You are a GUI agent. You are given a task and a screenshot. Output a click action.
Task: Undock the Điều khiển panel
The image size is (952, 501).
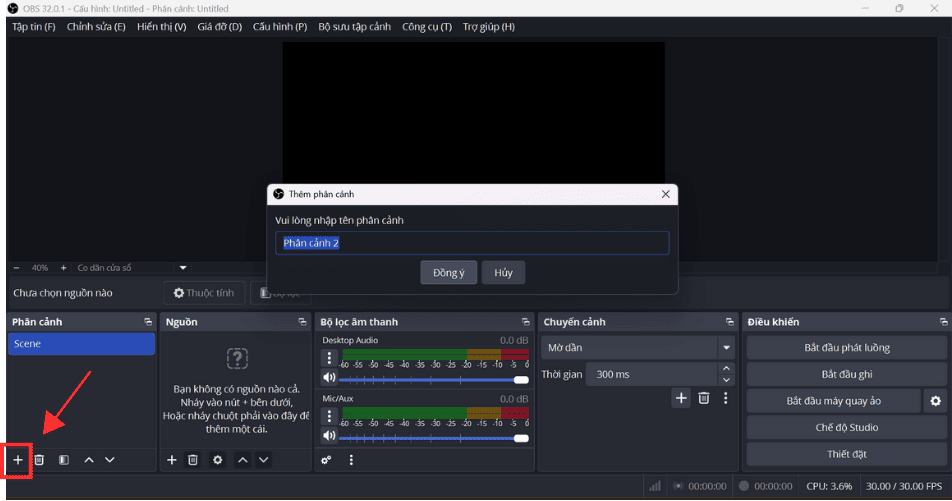pos(944,322)
